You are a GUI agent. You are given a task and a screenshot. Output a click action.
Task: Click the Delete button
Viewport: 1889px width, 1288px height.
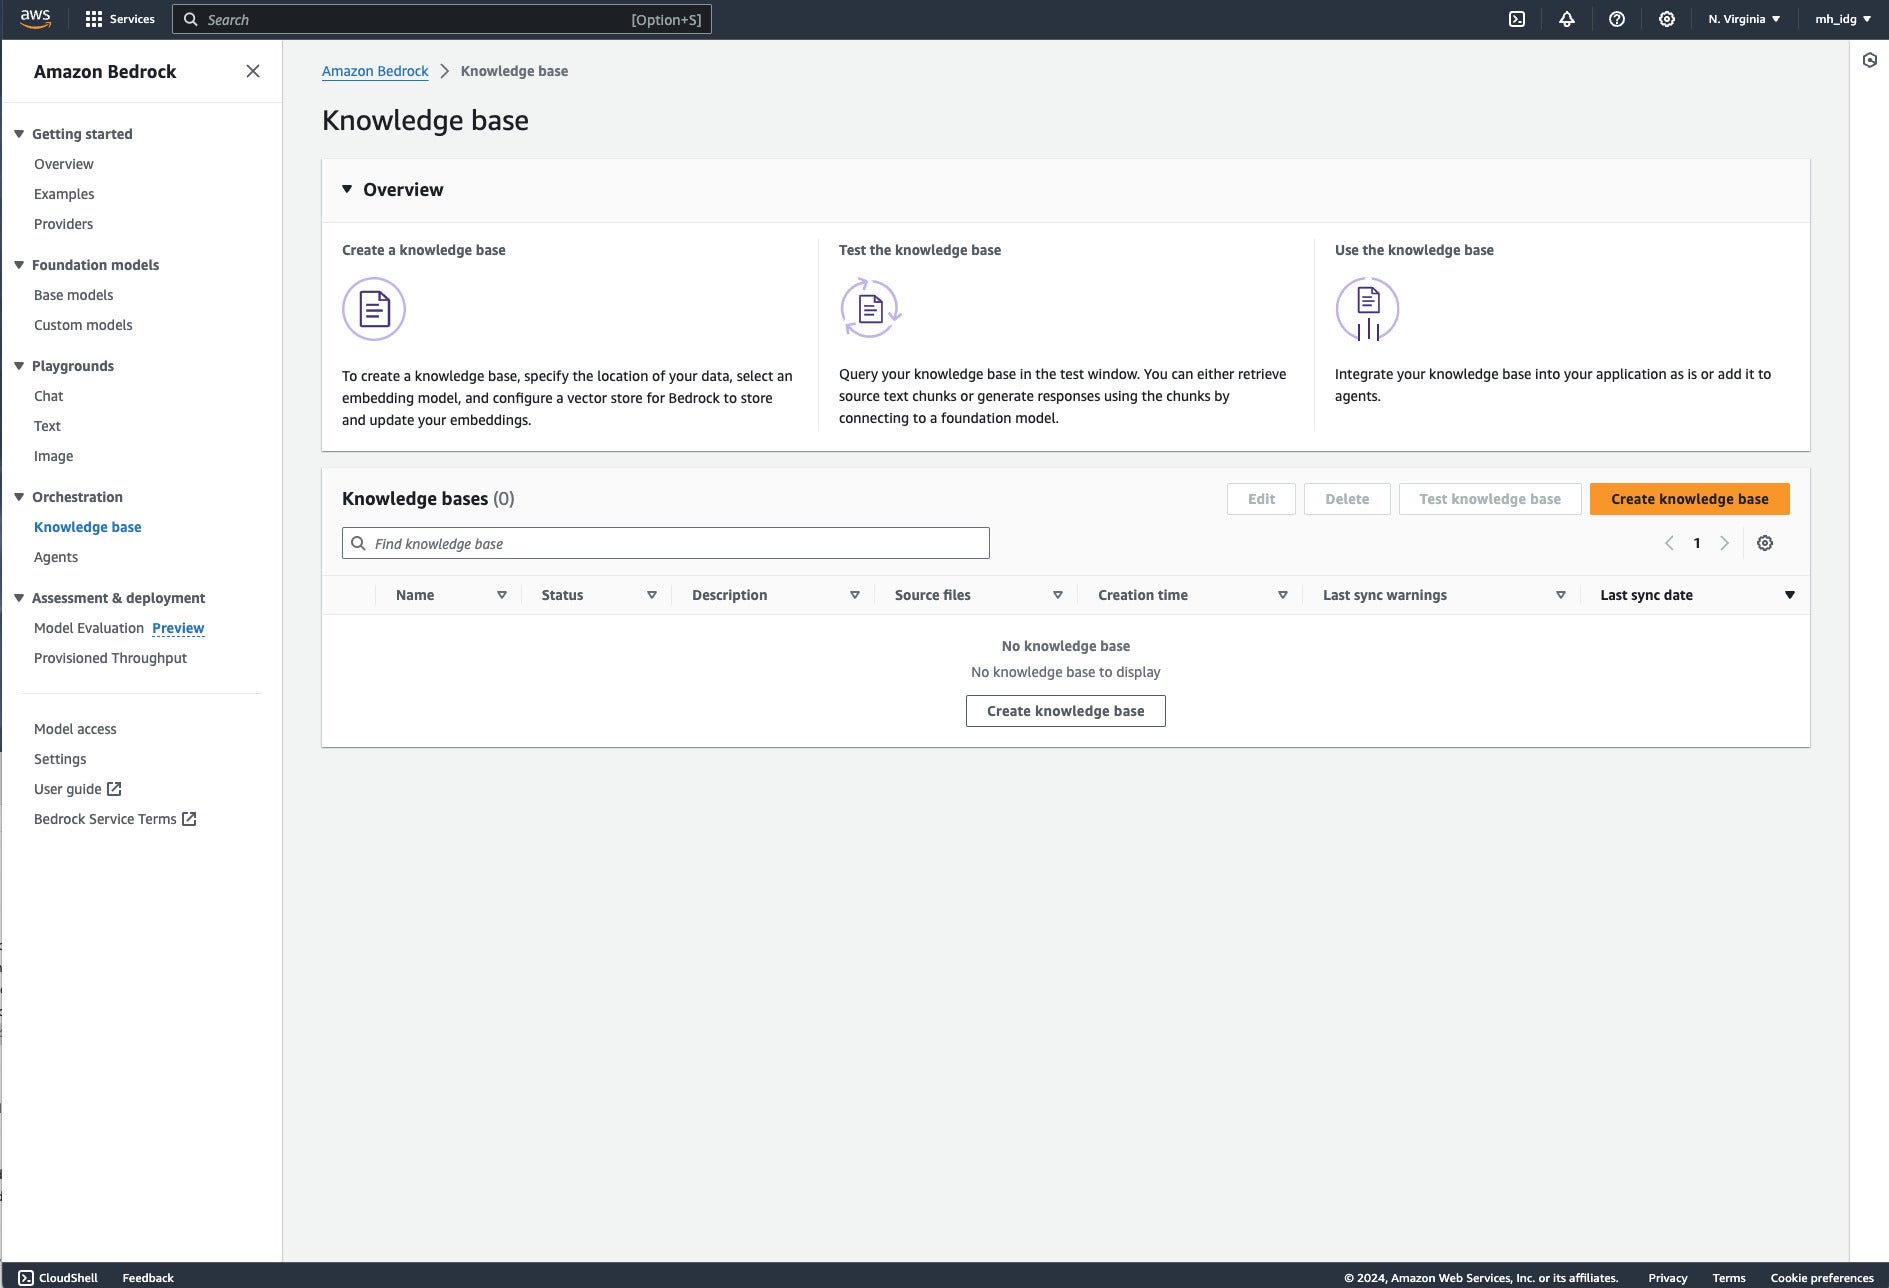pos(1347,499)
